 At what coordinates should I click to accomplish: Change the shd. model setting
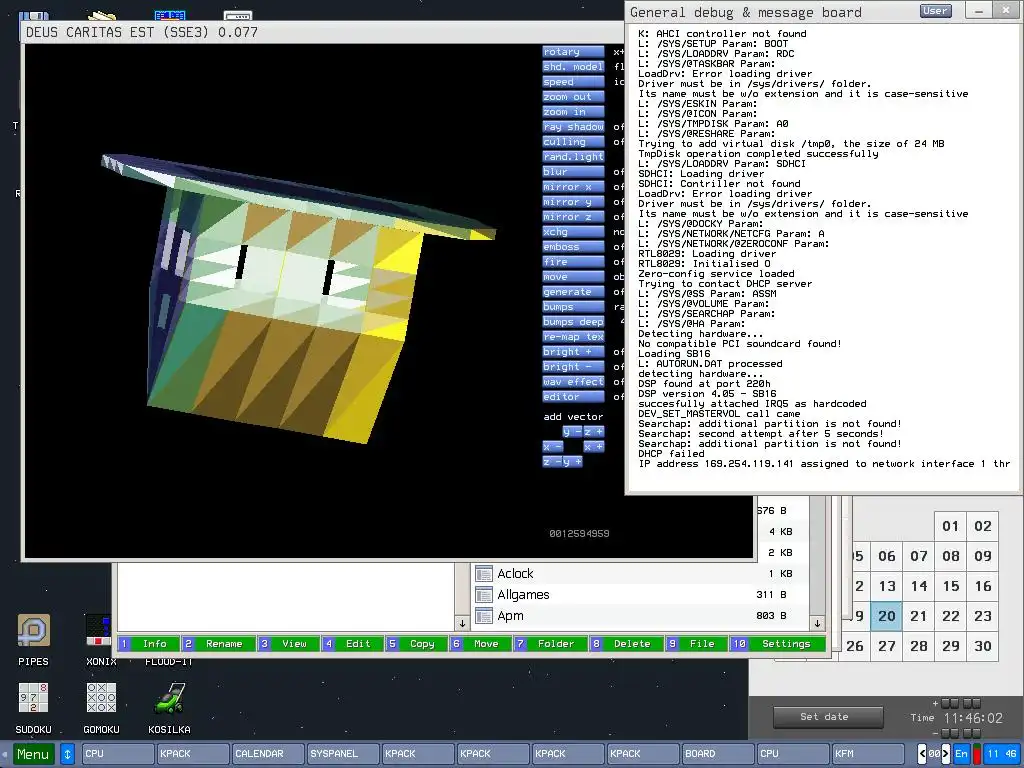pyautogui.click(x=573, y=67)
